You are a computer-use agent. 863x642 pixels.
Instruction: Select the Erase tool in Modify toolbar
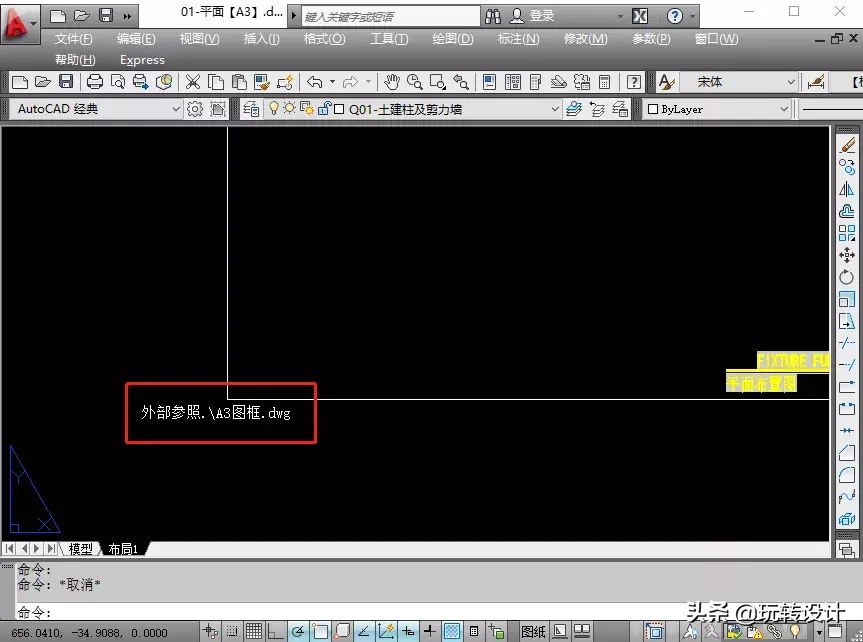tap(847, 145)
